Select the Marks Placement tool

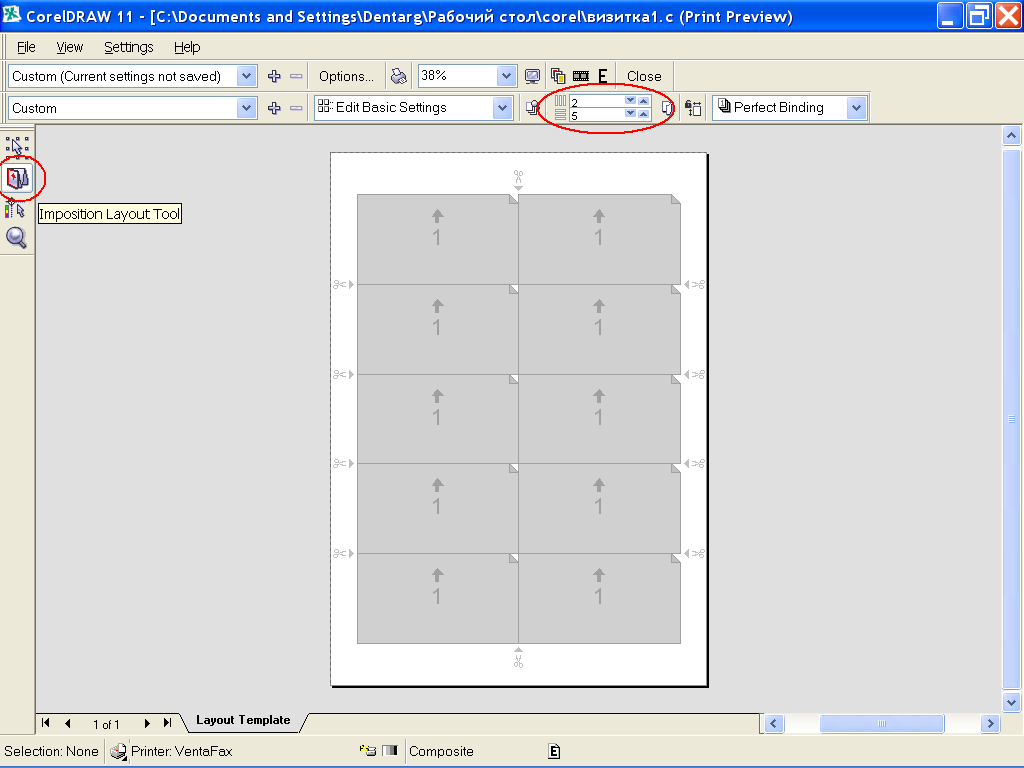[15, 209]
